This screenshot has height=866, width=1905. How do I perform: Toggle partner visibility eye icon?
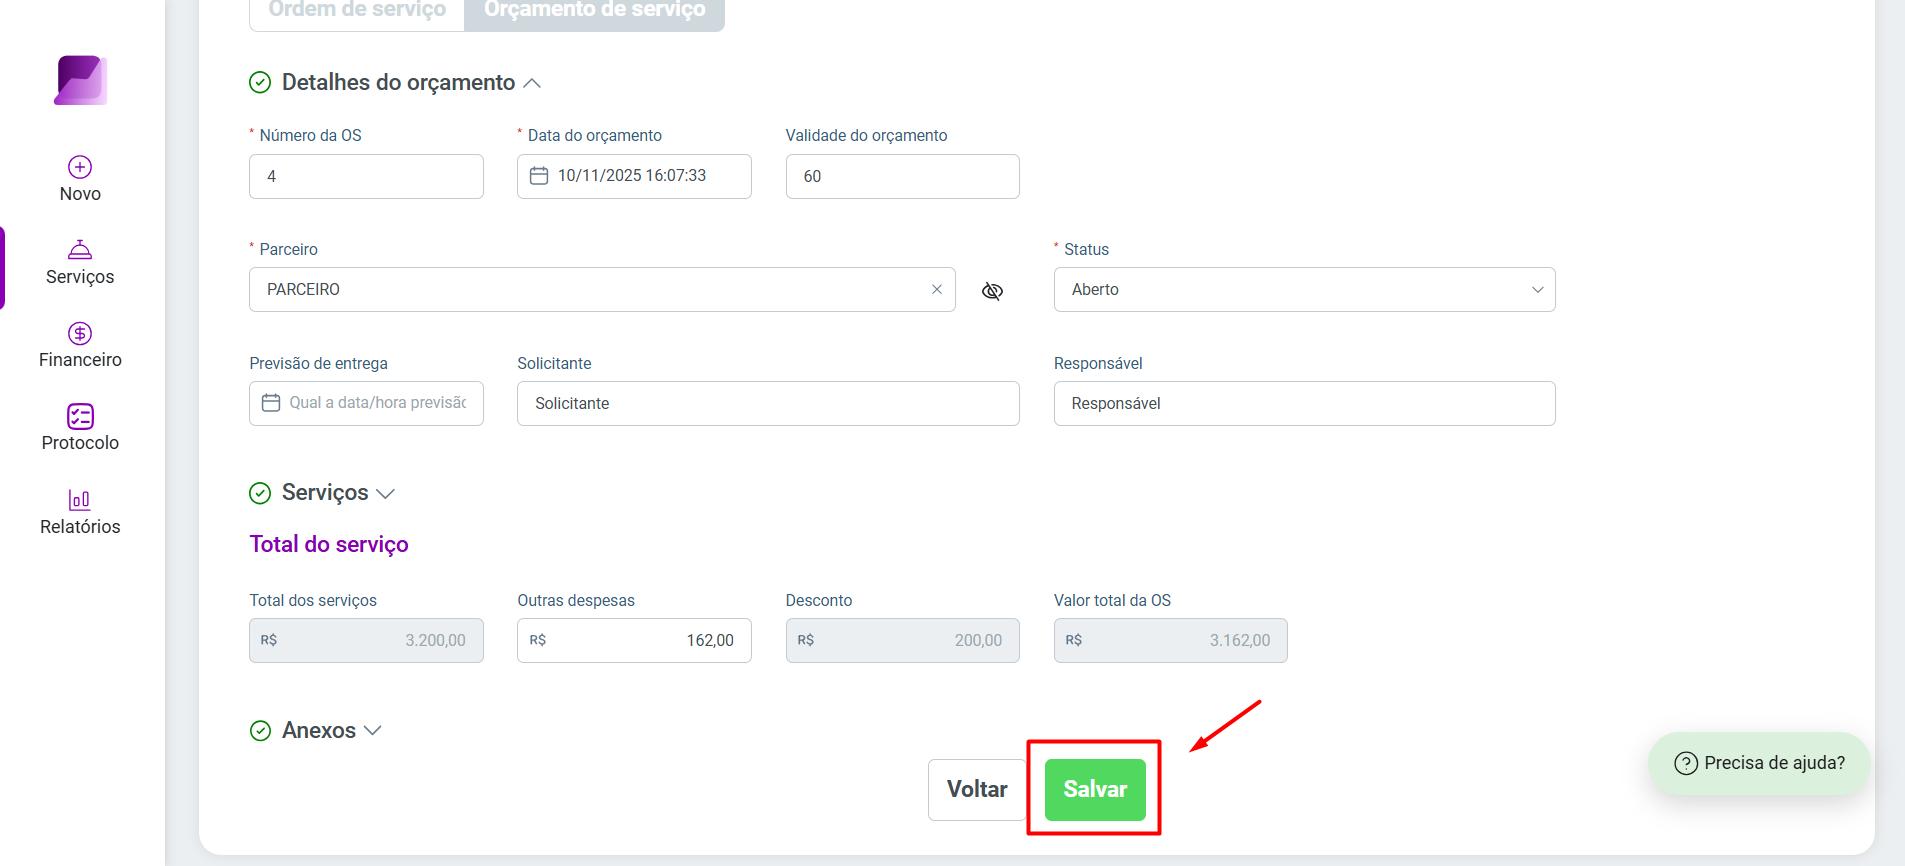pos(992,291)
